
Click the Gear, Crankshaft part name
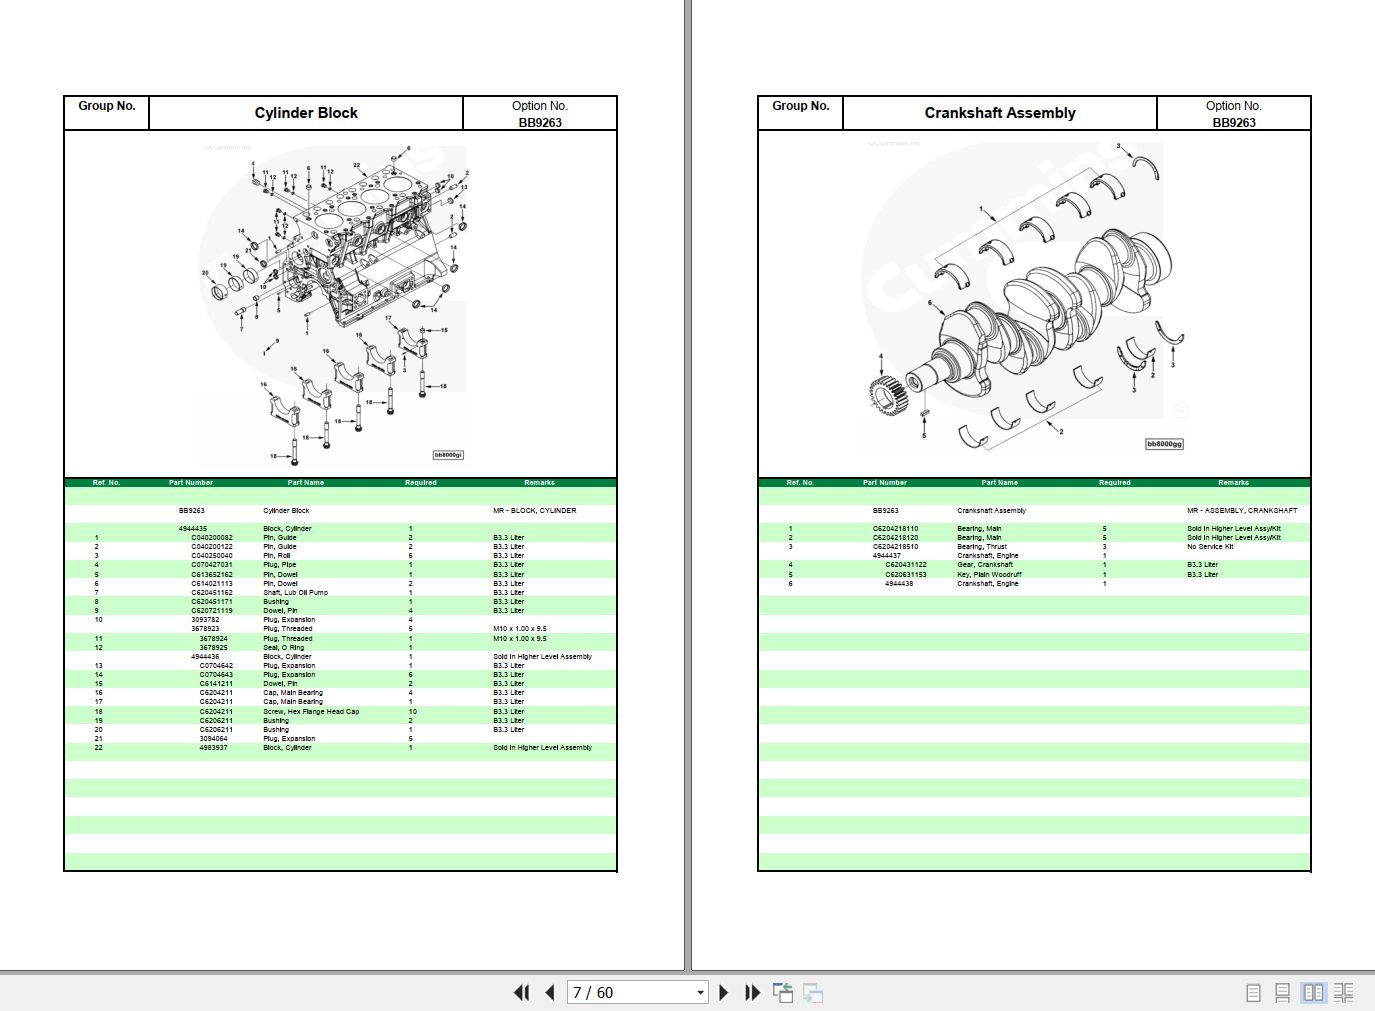[985, 565]
